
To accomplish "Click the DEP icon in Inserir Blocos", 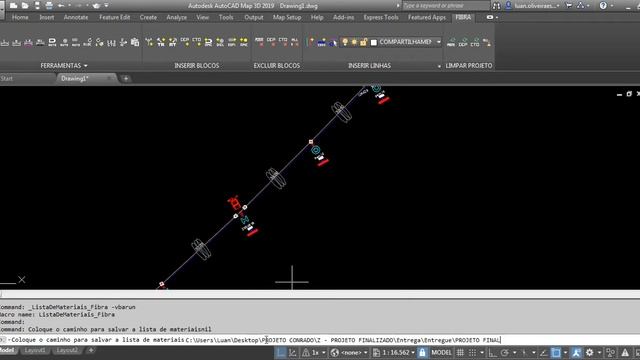I will click(x=185, y=42).
